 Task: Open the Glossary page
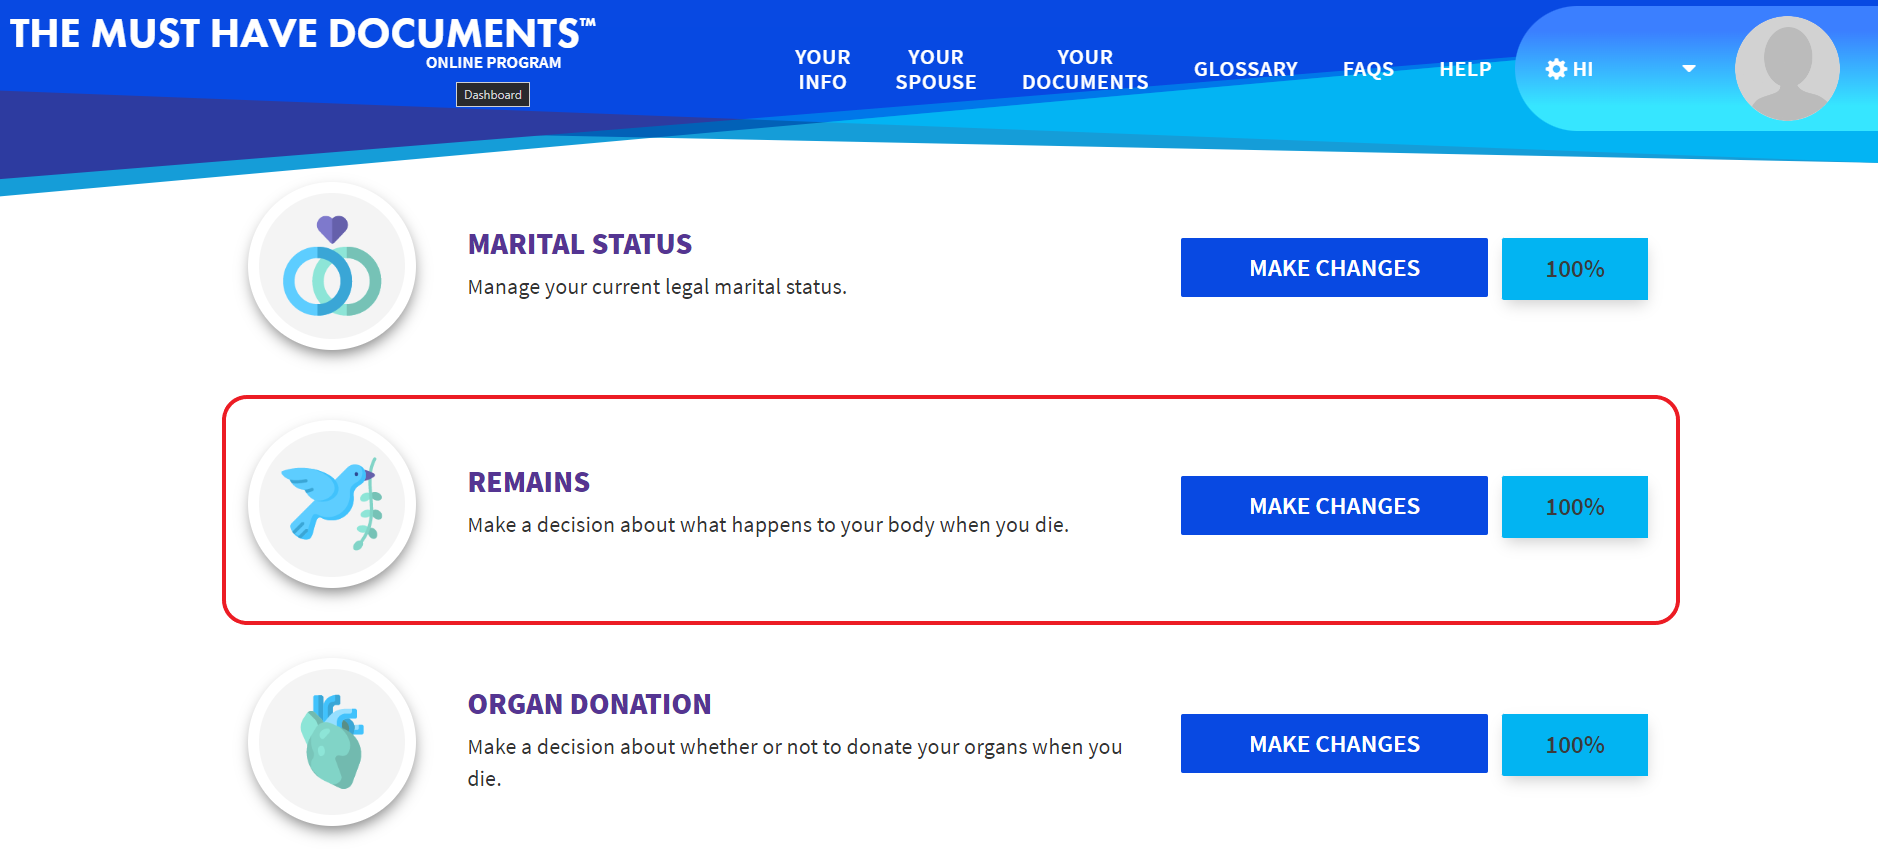click(1245, 69)
